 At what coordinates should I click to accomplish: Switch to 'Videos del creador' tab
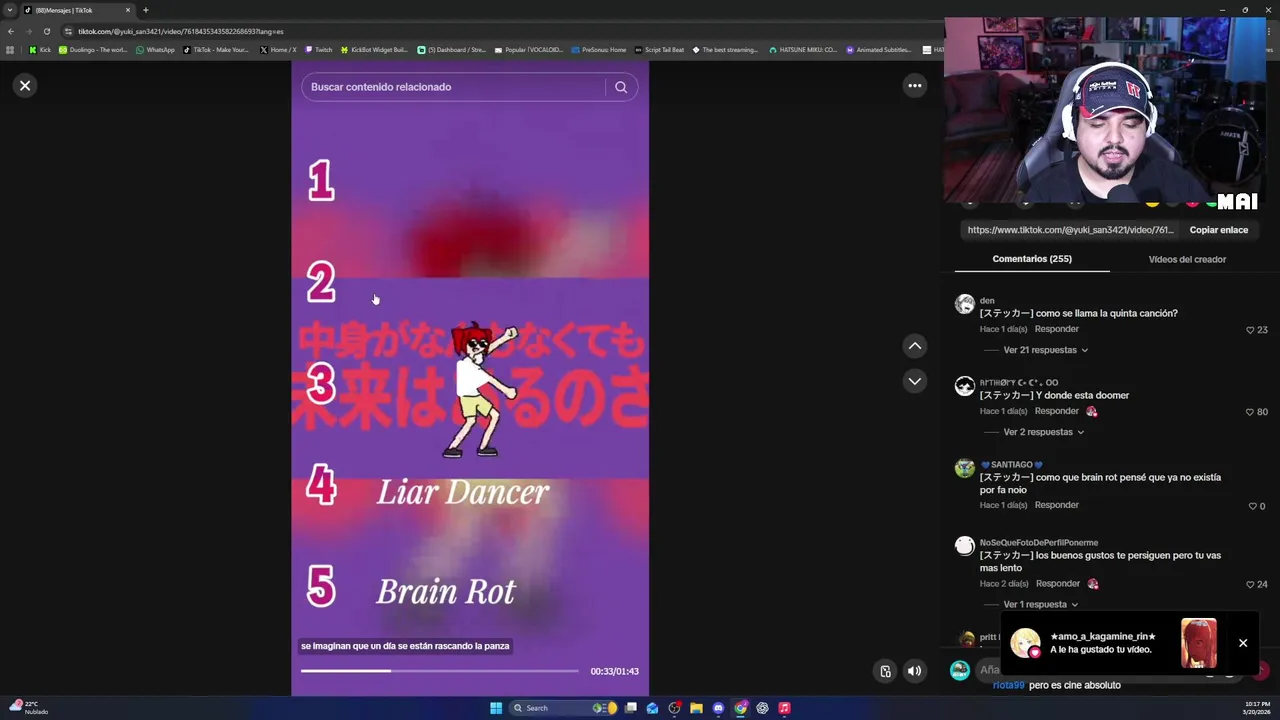pyautogui.click(x=1187, y=259)
